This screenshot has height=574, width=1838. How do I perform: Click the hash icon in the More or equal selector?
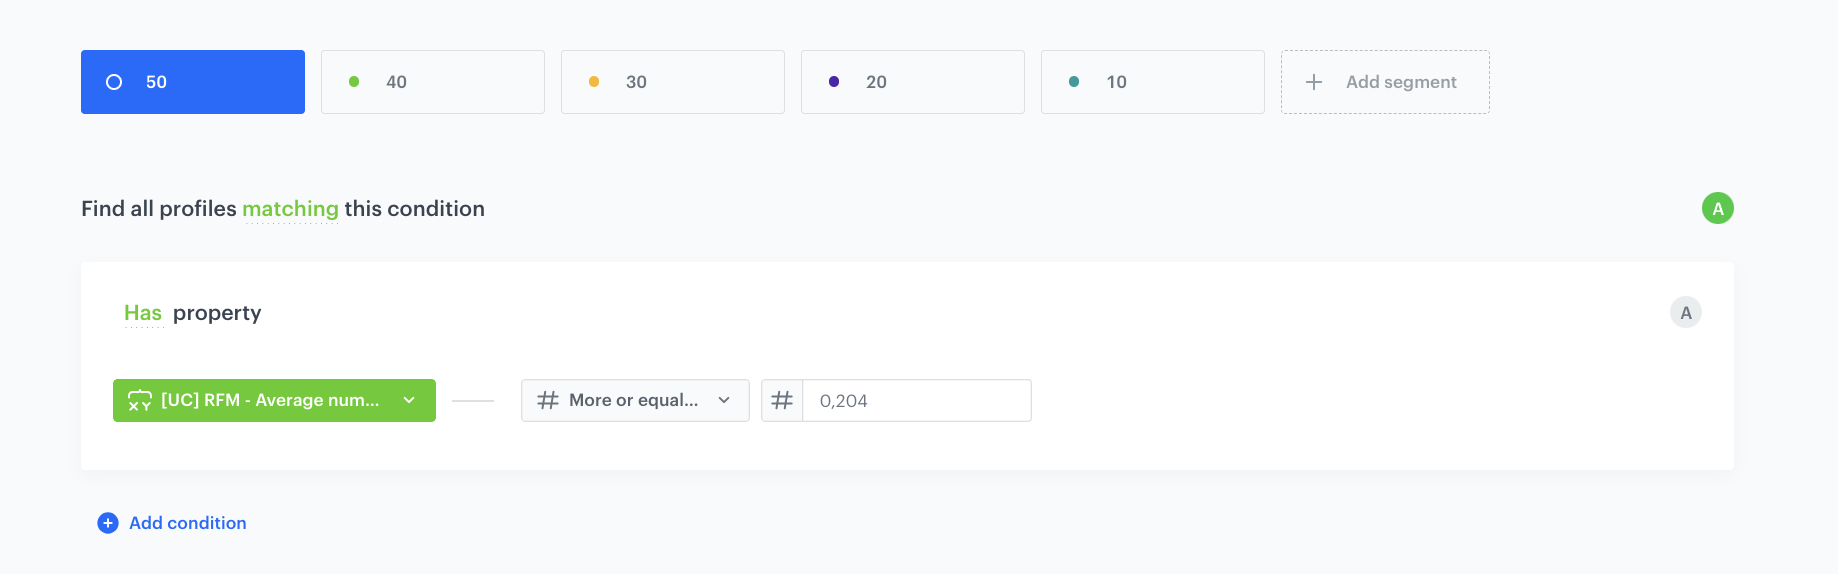click(548, 401)
